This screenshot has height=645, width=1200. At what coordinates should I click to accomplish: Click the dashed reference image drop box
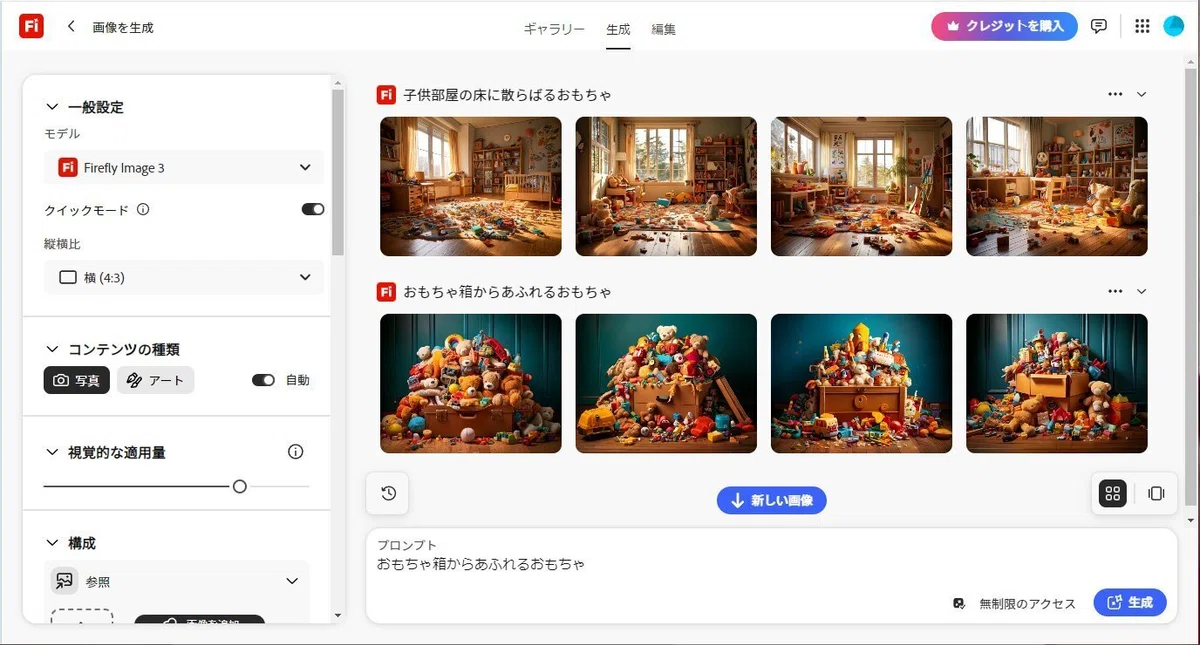[82, 618]
